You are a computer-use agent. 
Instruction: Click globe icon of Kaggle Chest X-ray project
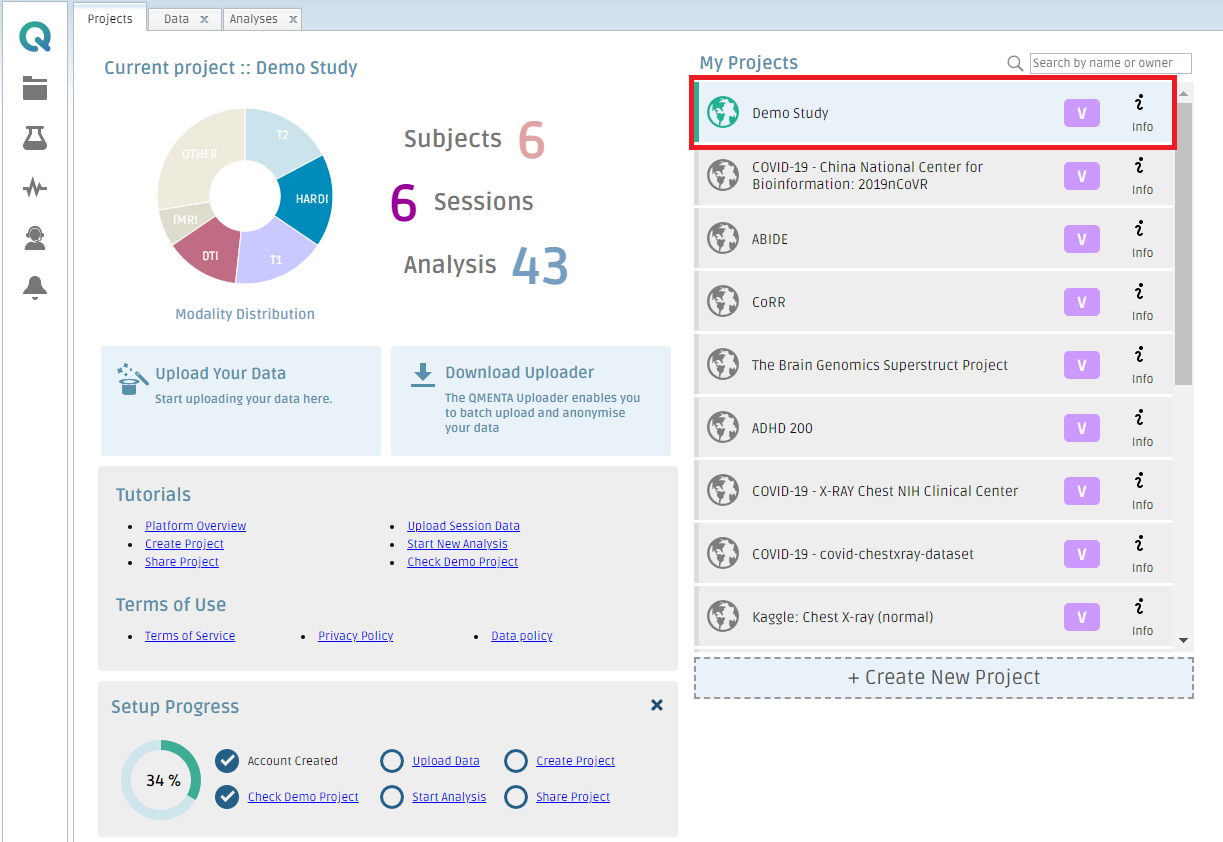click(x=722, y=617)
